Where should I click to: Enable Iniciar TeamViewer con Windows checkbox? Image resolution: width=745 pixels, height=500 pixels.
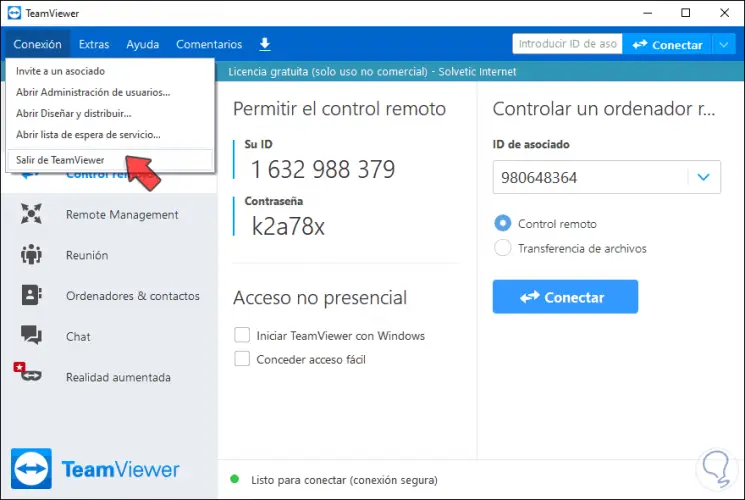click(241, 335)
